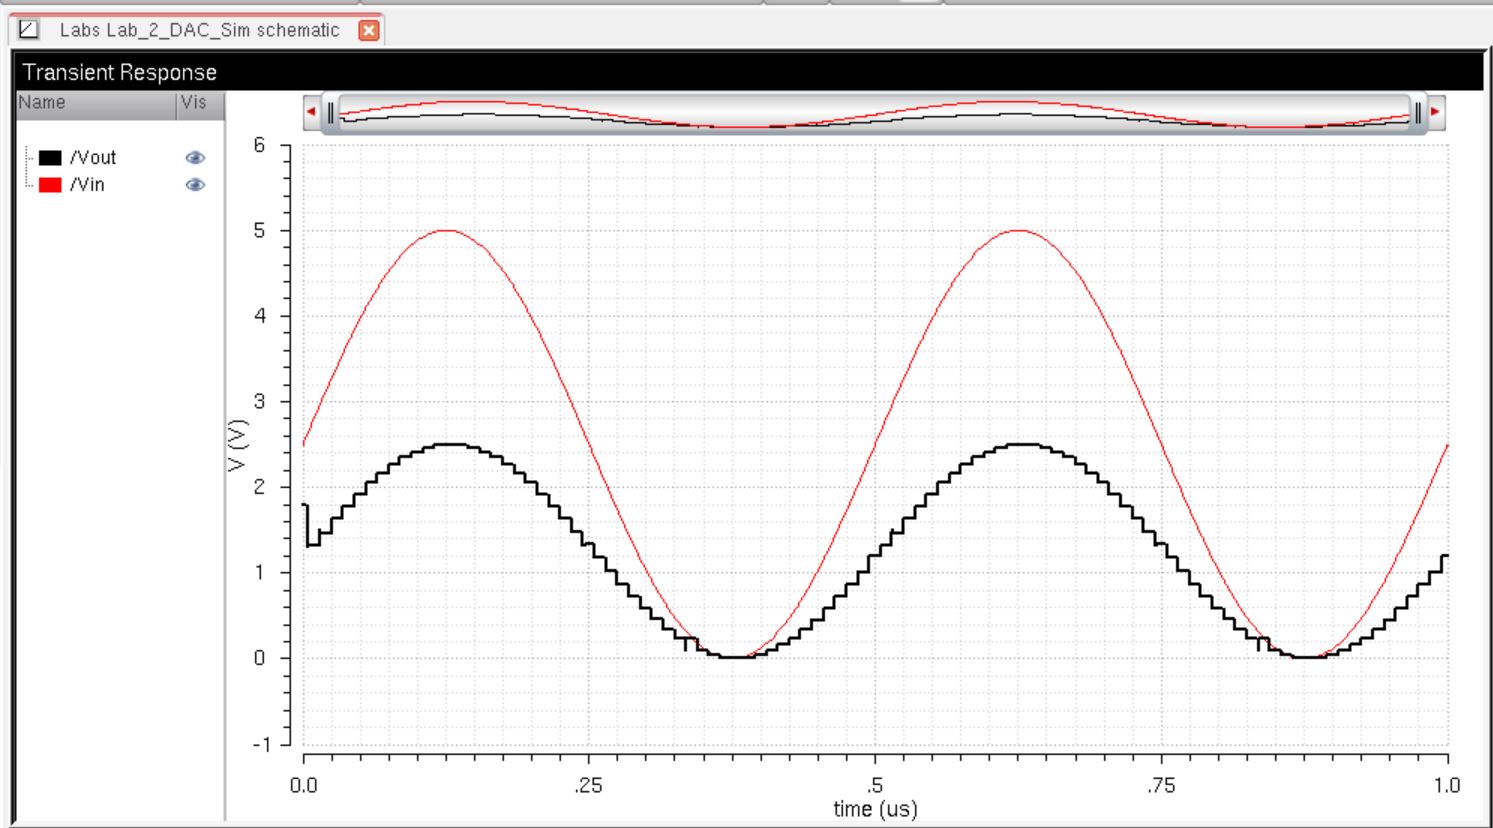Image resolution: width=1493 pixels, height=828 pixels.
Task: Click the red /Vin color swatch
Action: pyautogui.click(x=50, y=185)
